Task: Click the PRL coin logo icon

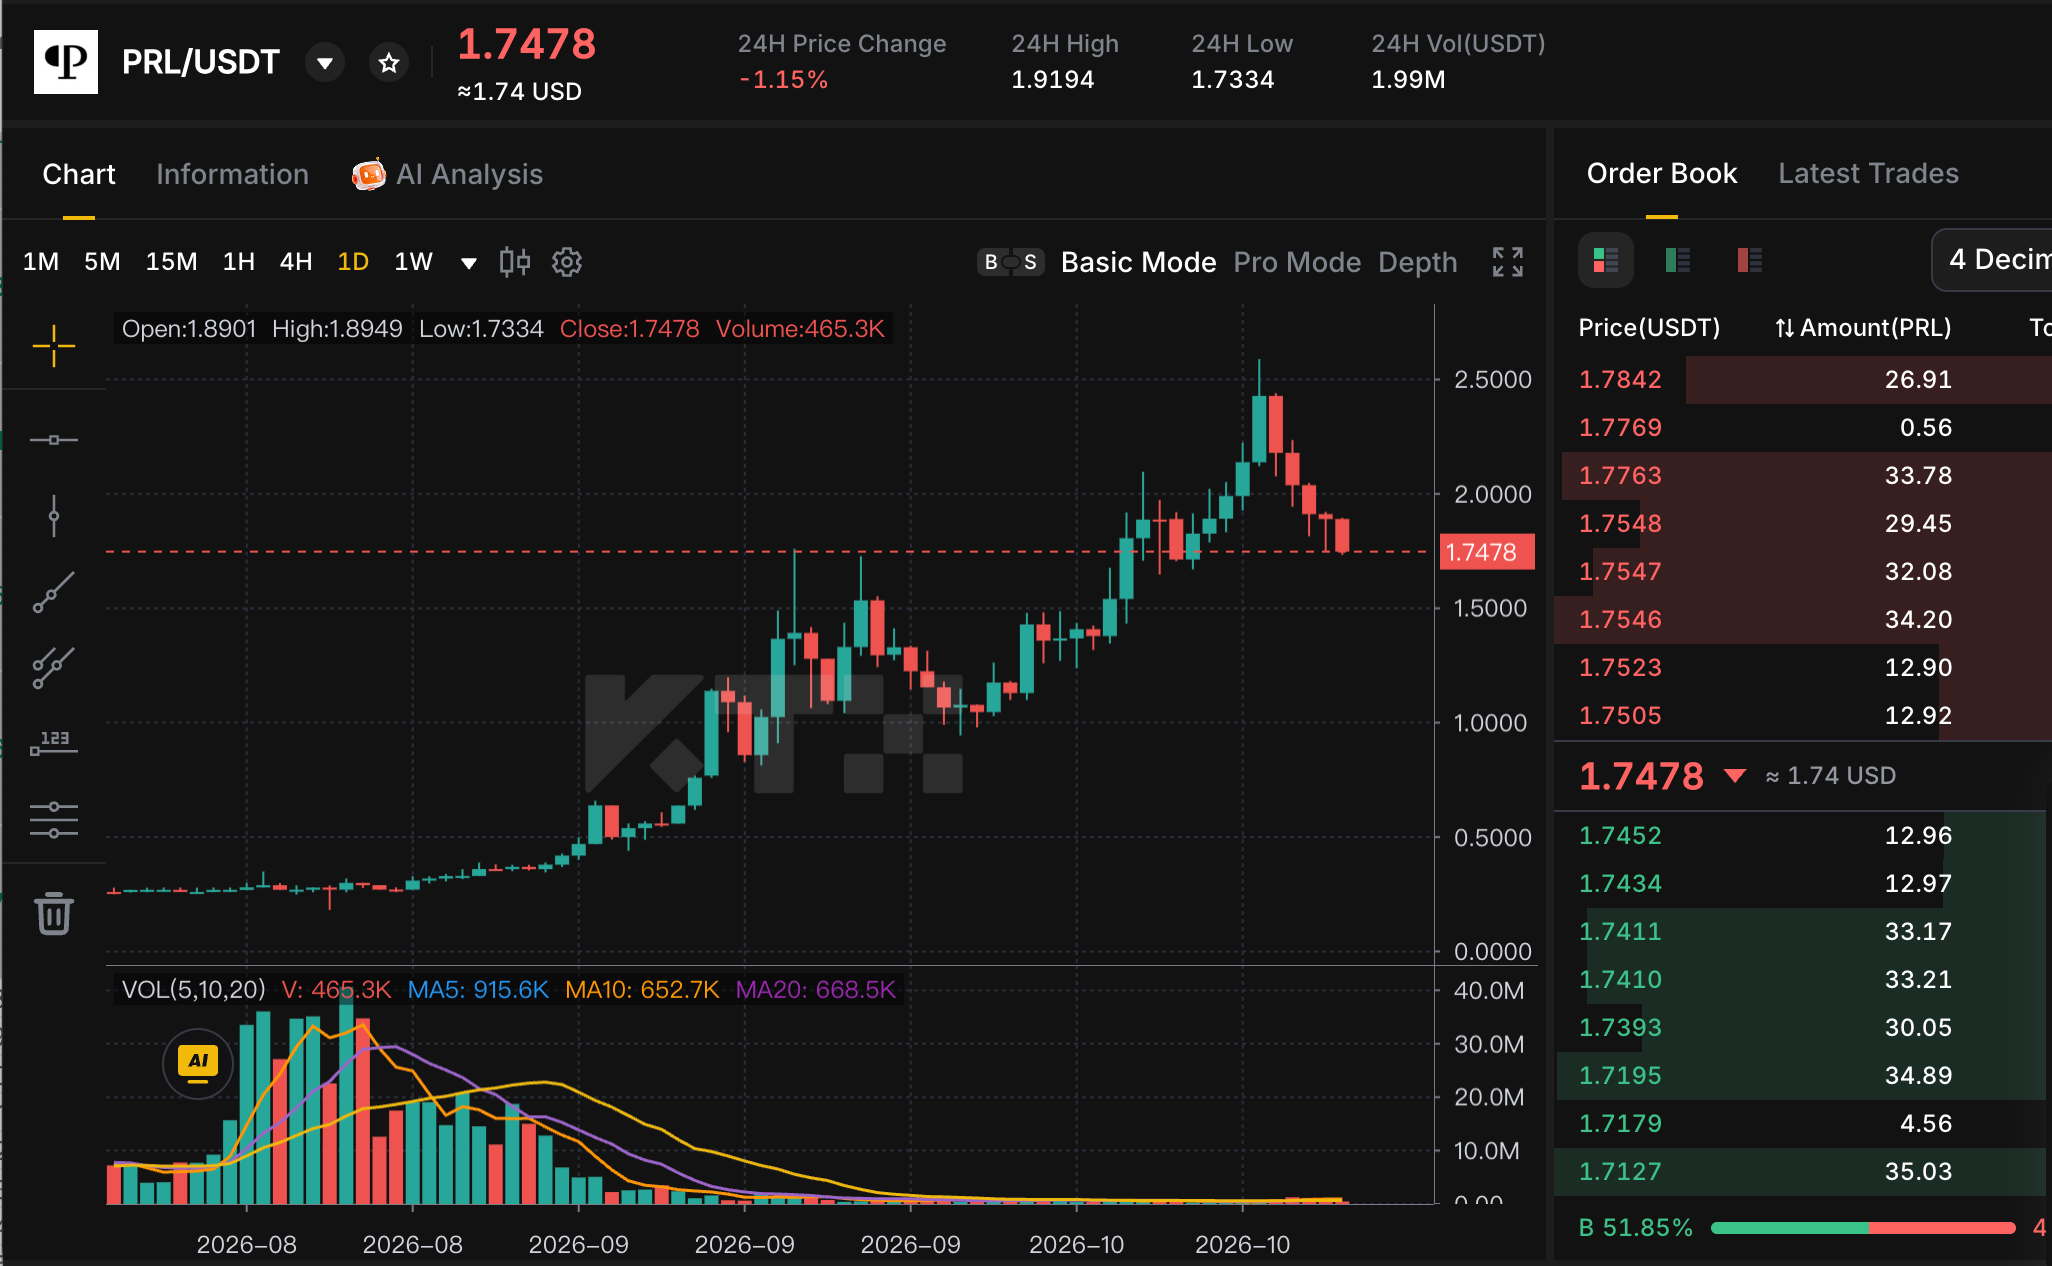Action: pos(66,62)
